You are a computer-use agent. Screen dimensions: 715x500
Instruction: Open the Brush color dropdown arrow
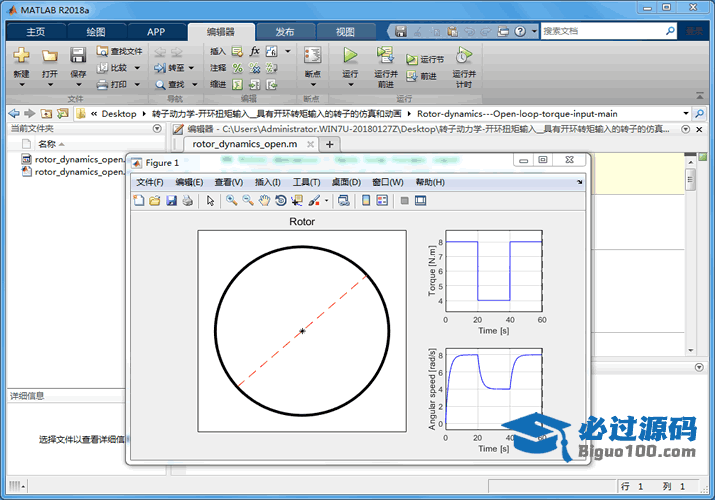point(326,201)
